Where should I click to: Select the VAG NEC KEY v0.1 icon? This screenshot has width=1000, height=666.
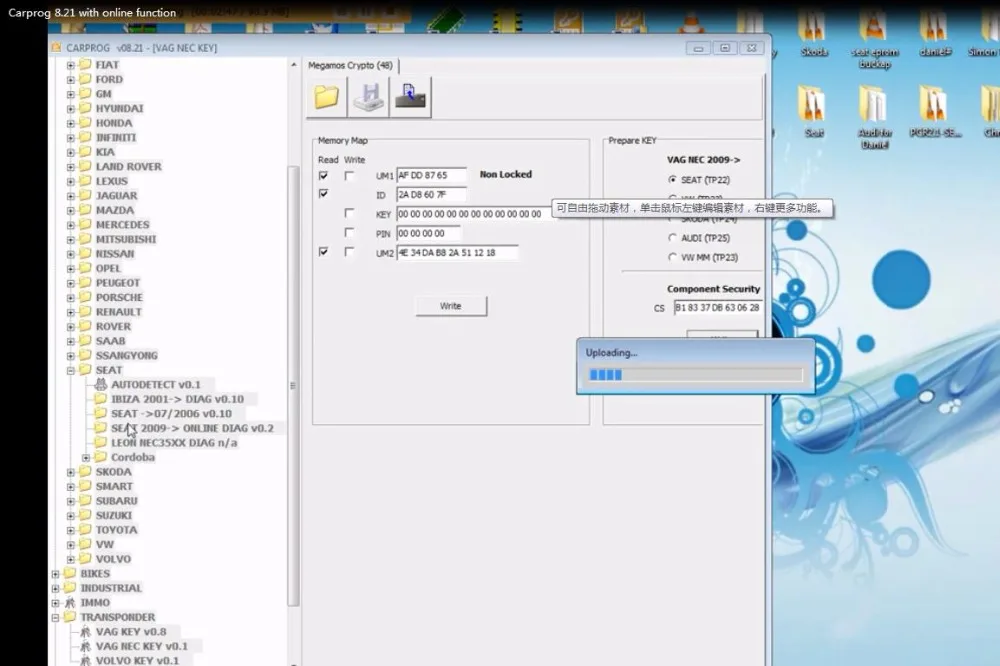coord(85,646)
